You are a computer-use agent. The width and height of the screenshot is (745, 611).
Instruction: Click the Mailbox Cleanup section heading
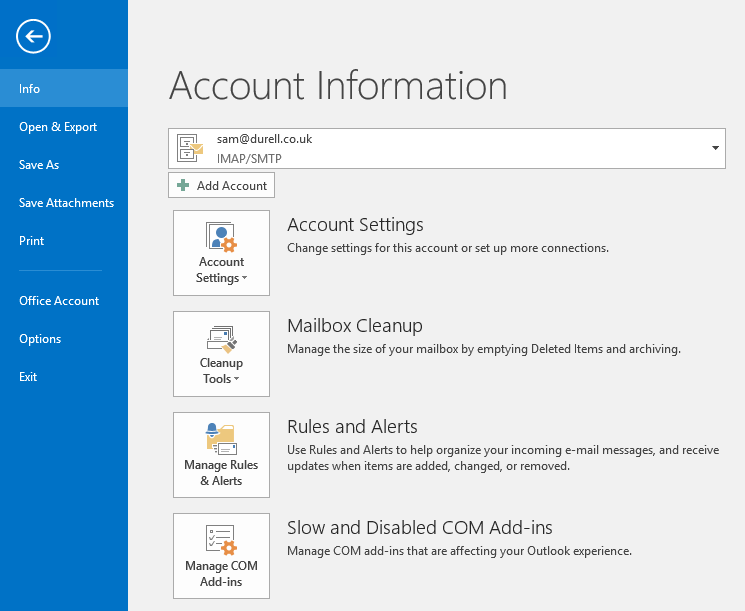tap(355, 326)
